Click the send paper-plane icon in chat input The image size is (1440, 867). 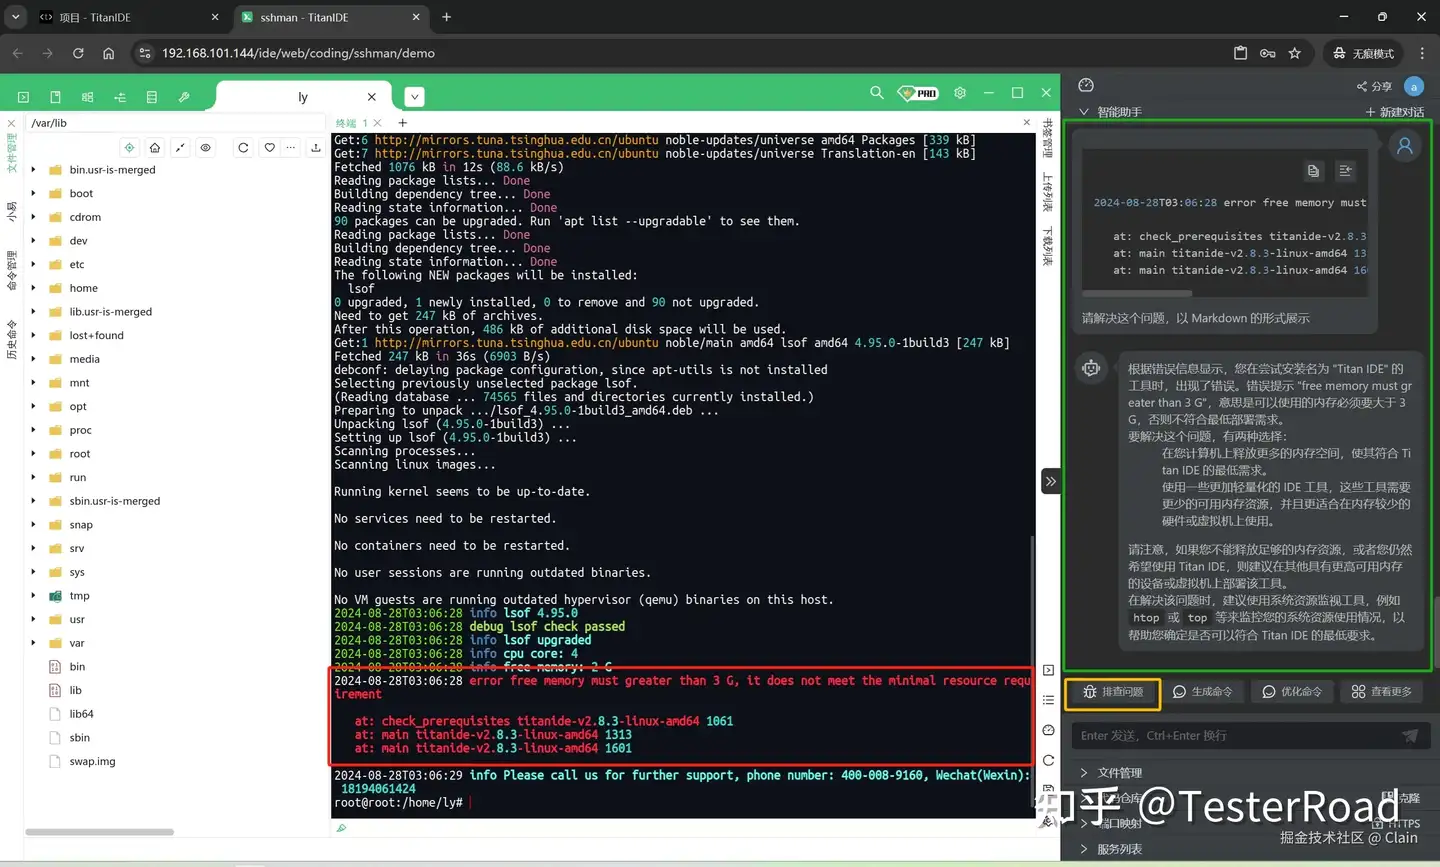click(x=1410, y=735)
